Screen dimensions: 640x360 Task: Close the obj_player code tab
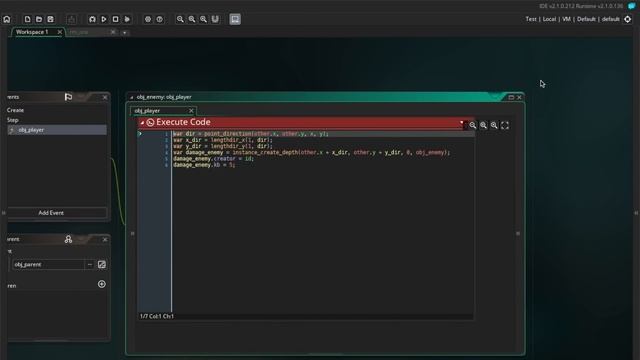191,111
